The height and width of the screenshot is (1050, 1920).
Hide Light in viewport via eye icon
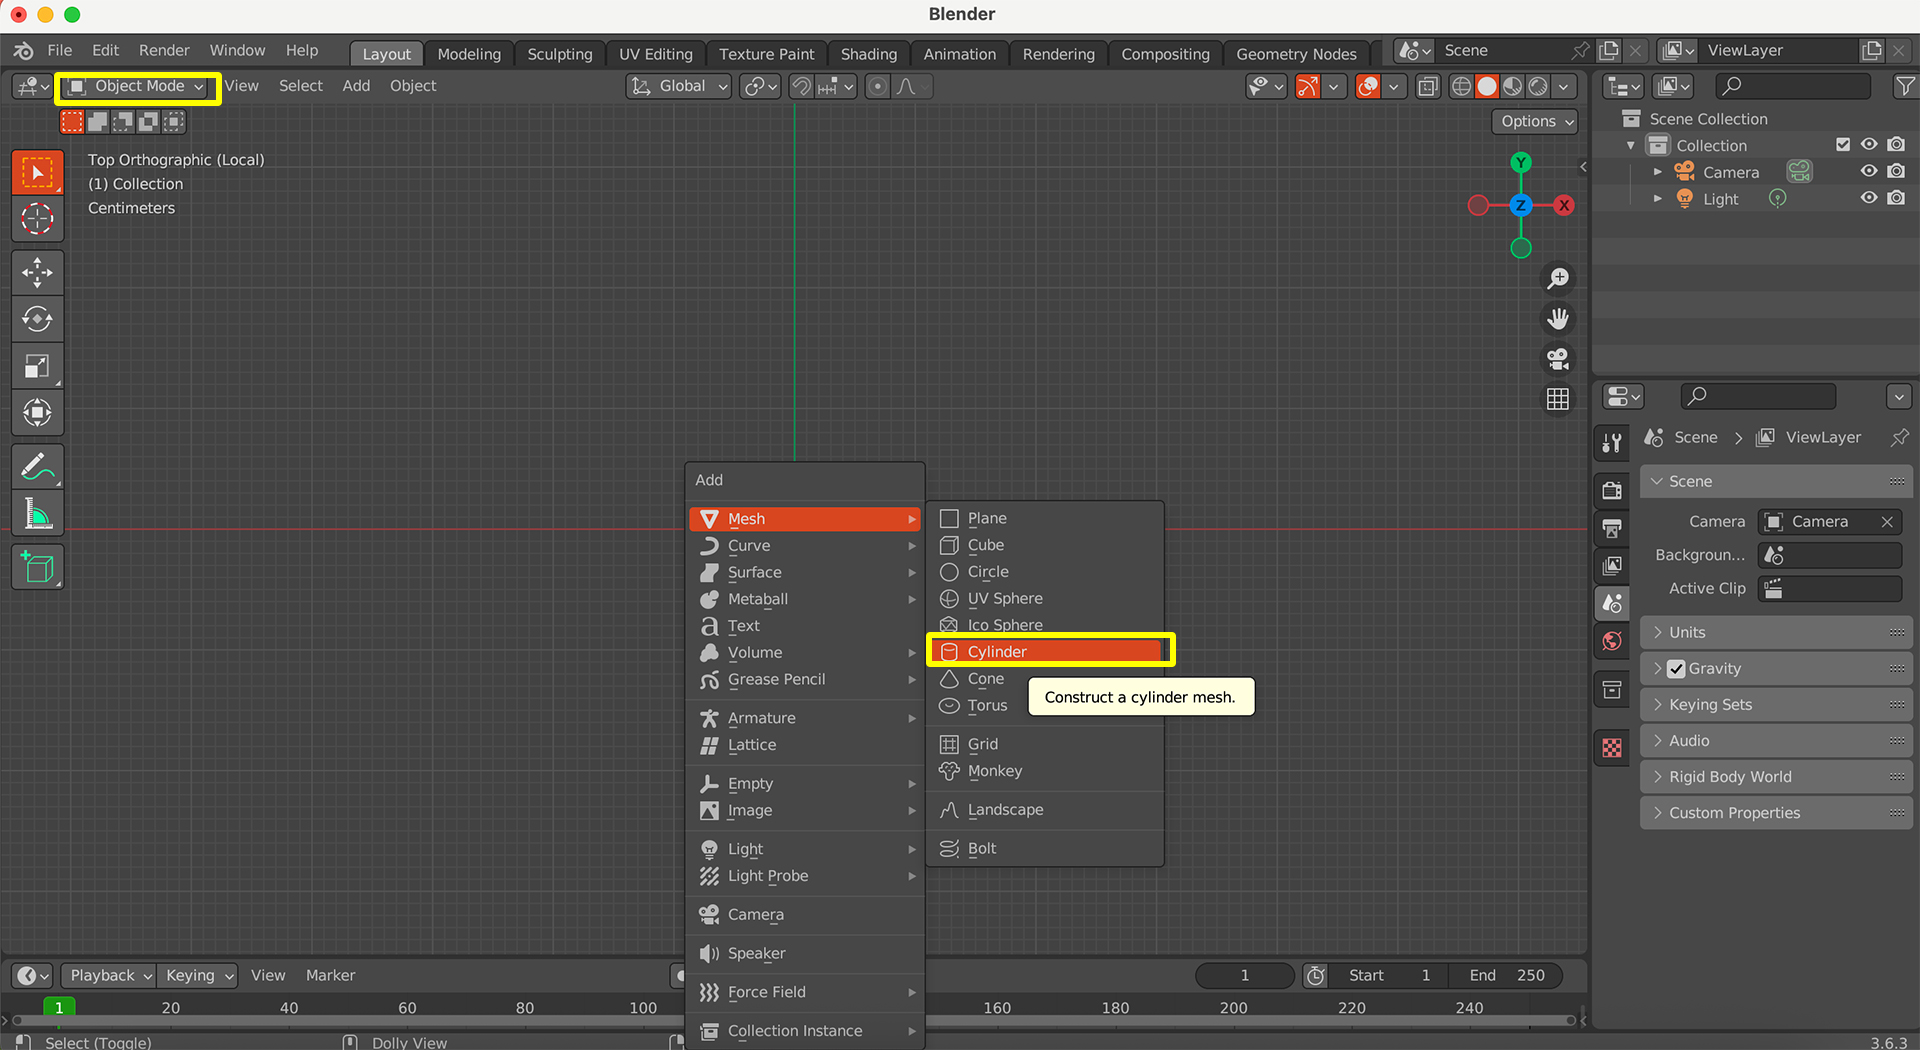[1869, 198]
